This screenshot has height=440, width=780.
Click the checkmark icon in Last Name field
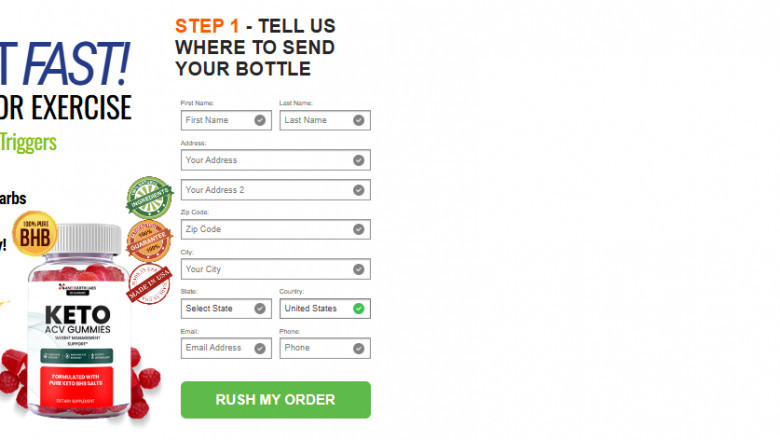tap(359, 120)
